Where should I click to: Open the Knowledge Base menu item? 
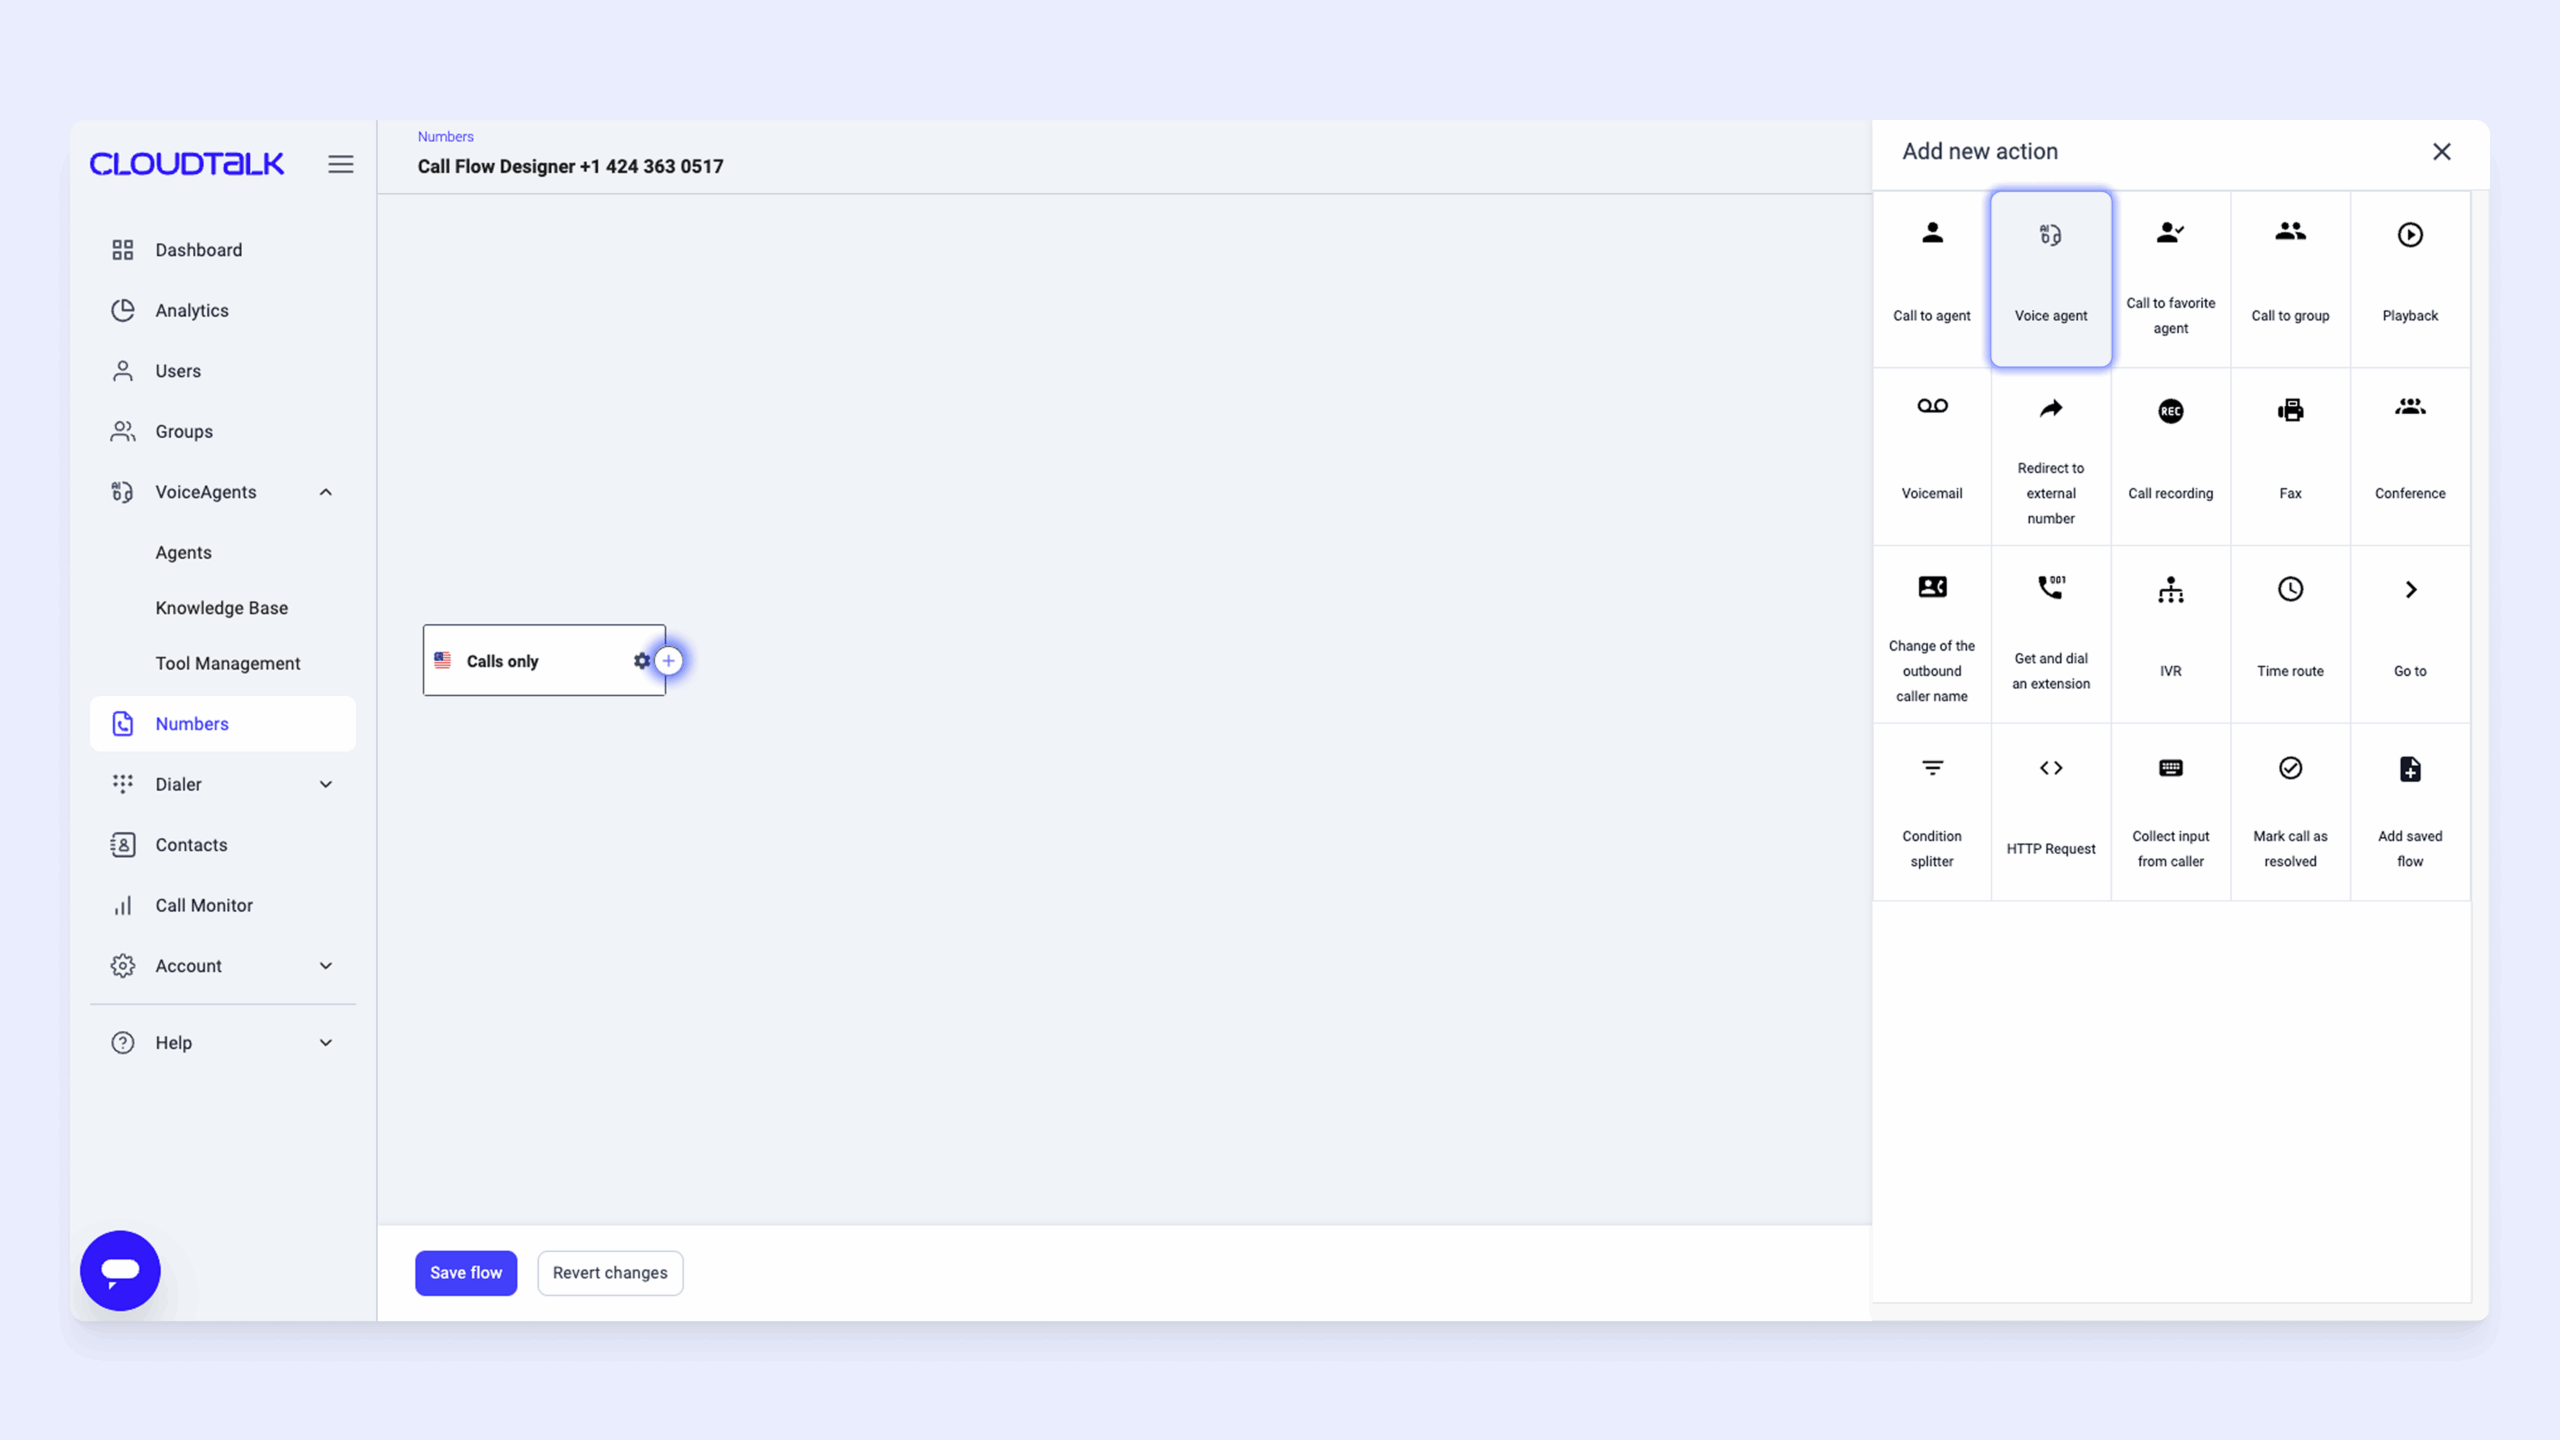(x=221, y=608)
